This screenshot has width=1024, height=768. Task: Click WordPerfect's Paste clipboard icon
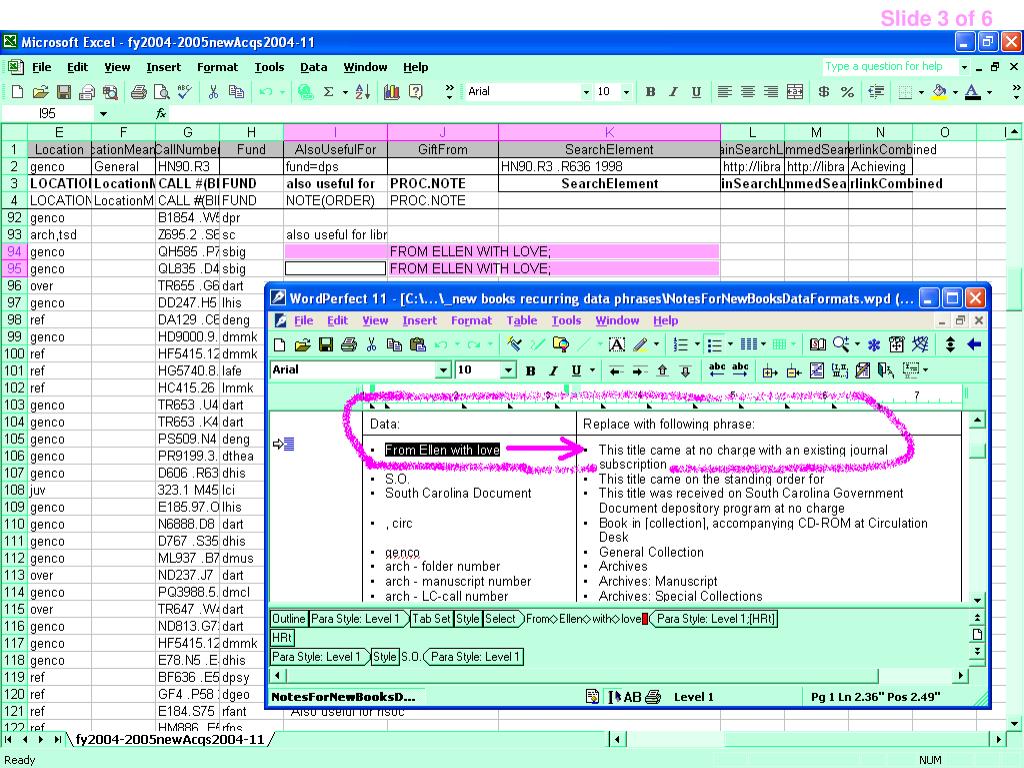click(x=418, y=345)
